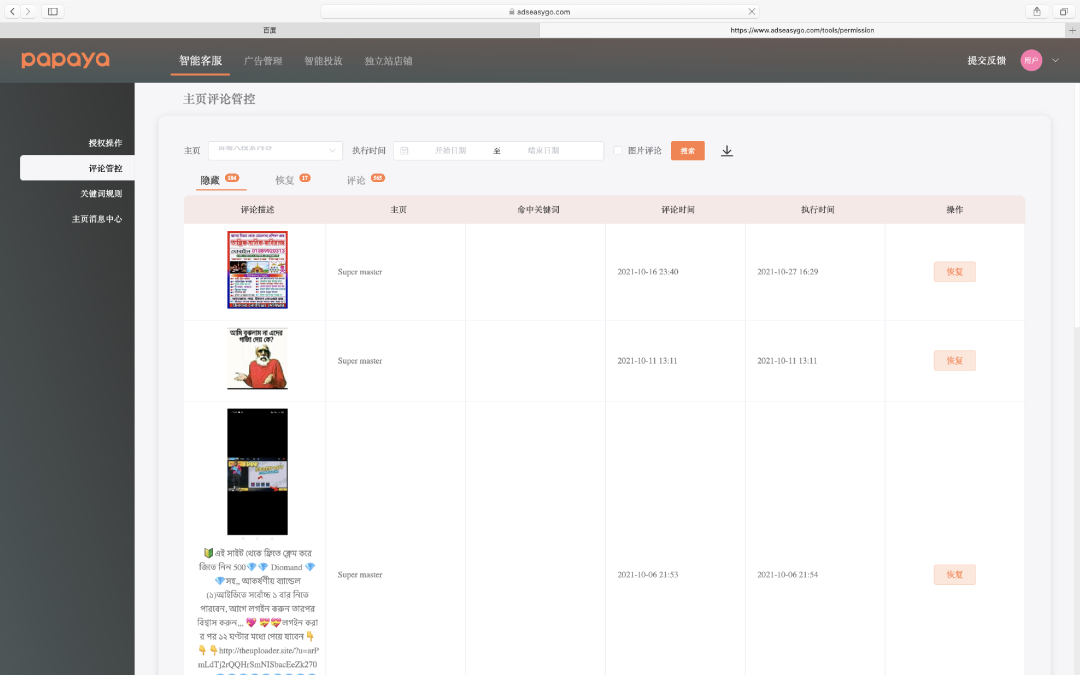This screenshot has width=1080, height=675.
Task: Switch to the 恢复 tab with badge 17
Action: [x=284, y=180]
